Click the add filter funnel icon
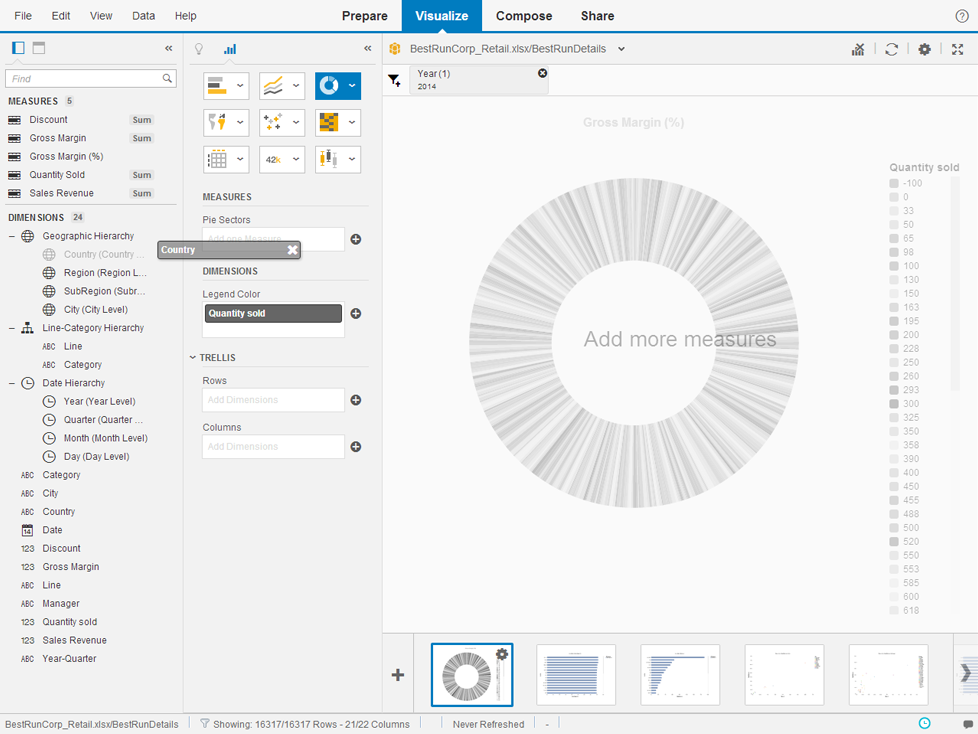978x734 pixels. tap(394, 80)
